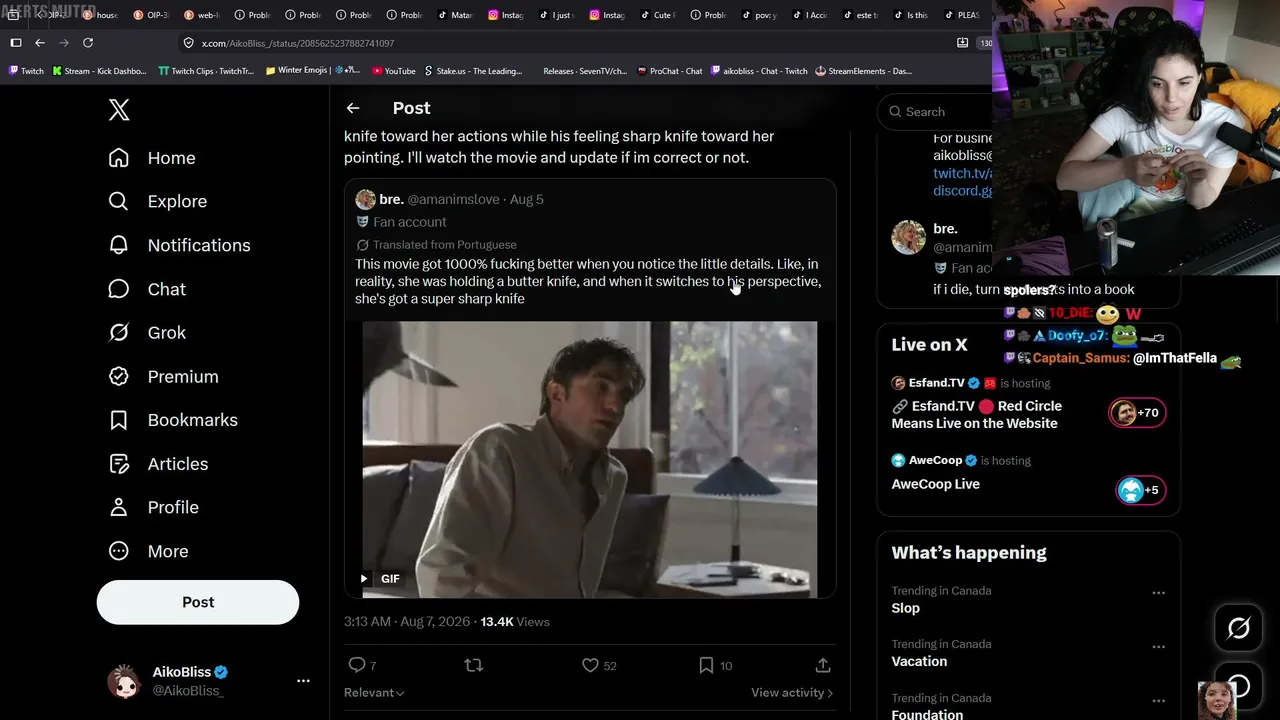Open account options dots beside AikoBliss
The image size is (1280, 720).
pos(303,681)
